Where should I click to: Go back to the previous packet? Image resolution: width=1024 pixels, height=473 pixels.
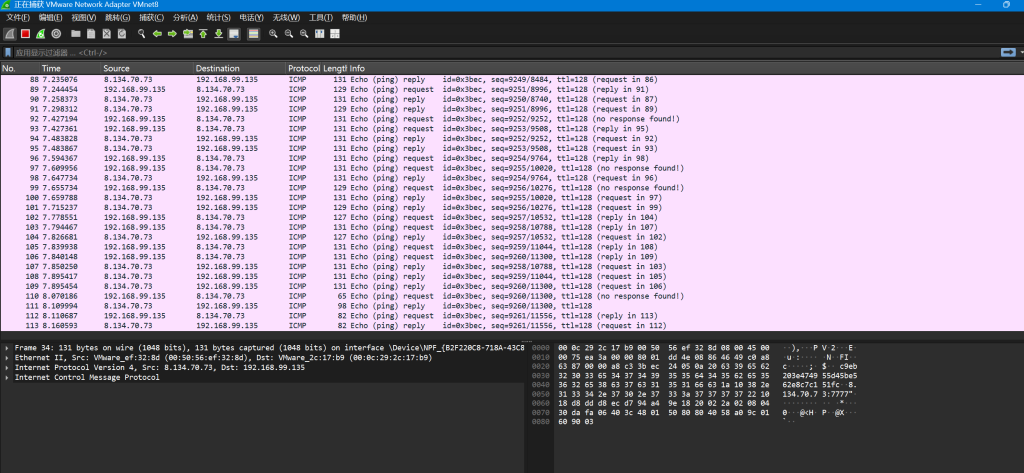[157, 33]
